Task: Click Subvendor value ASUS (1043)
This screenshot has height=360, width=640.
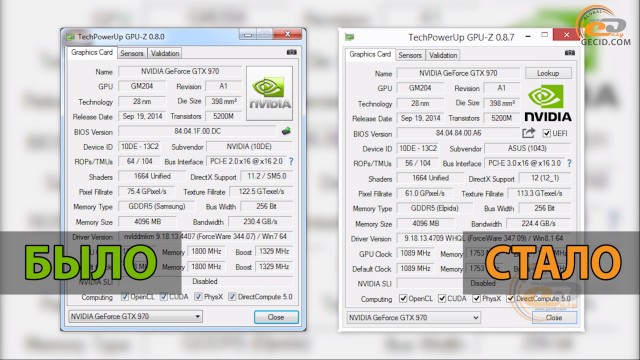Action: click(x=527, y=149)
